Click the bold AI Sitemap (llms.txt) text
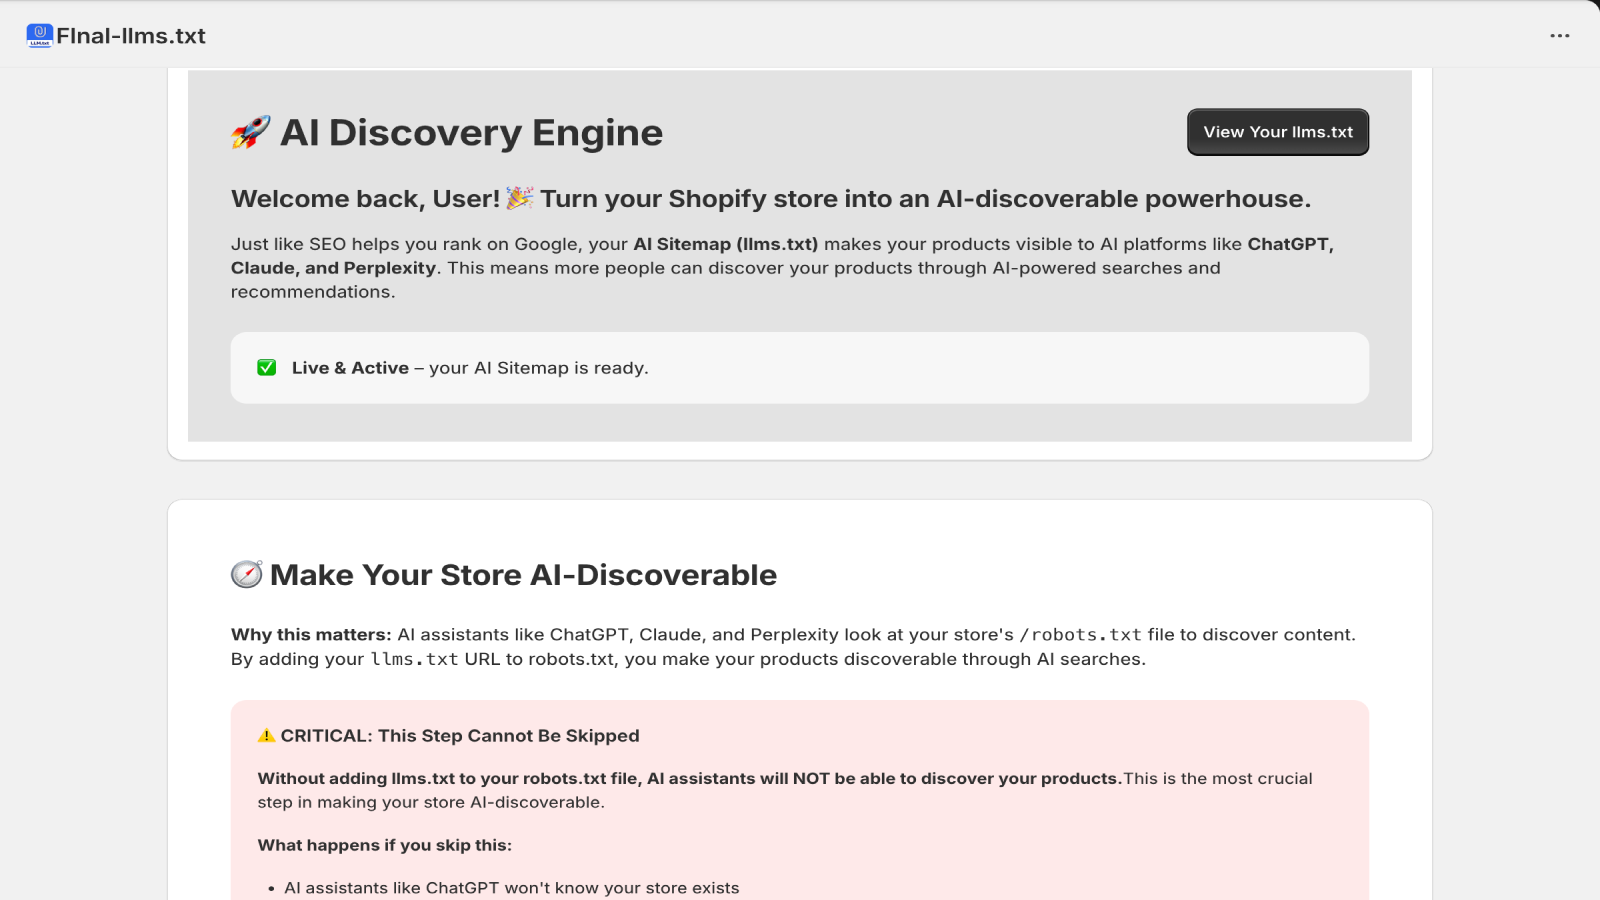 pos(726,244)
